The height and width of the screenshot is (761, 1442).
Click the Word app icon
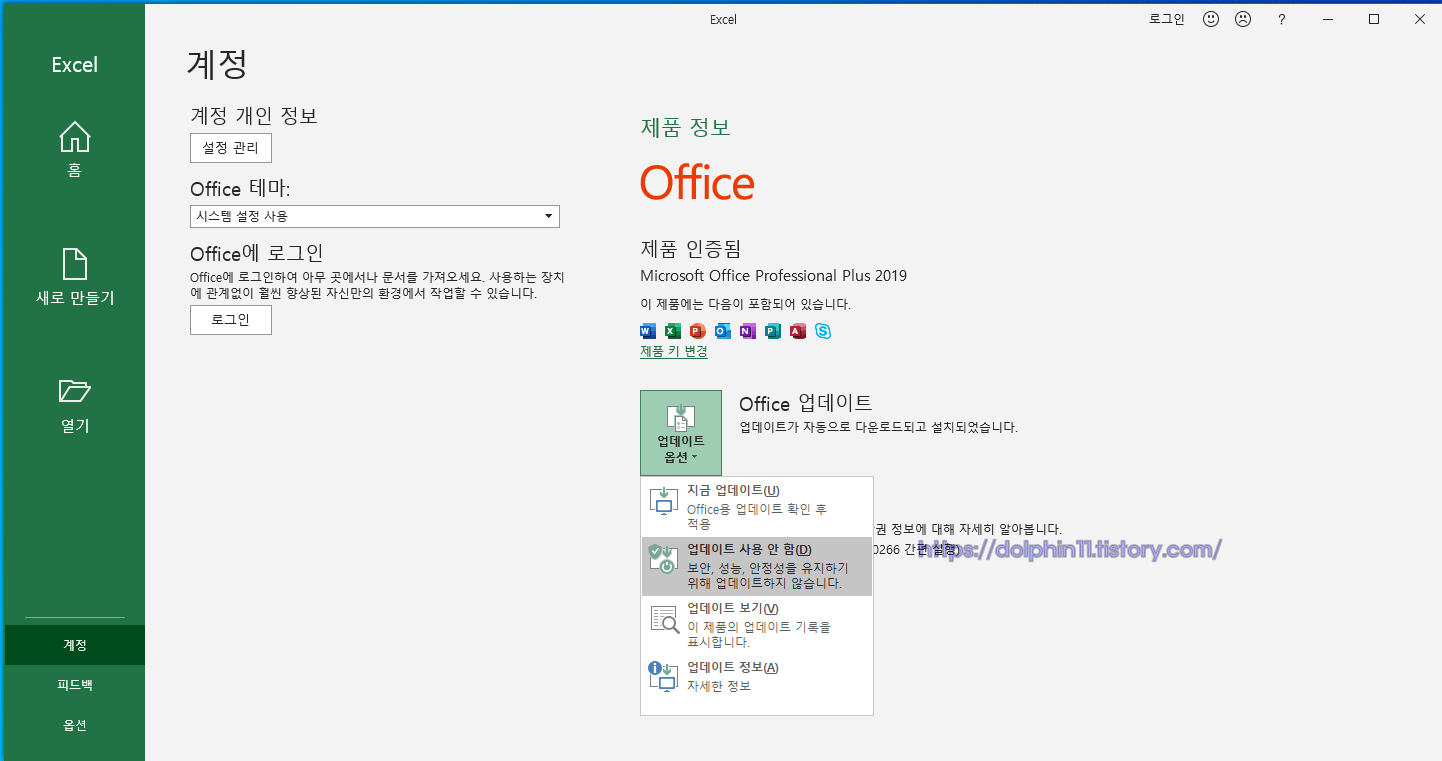[x=647, y=331]
